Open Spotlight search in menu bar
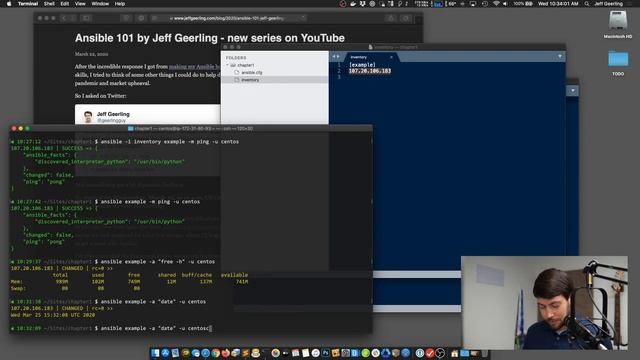Viewport: 640px width, 360px height. [x=587, y=4]
